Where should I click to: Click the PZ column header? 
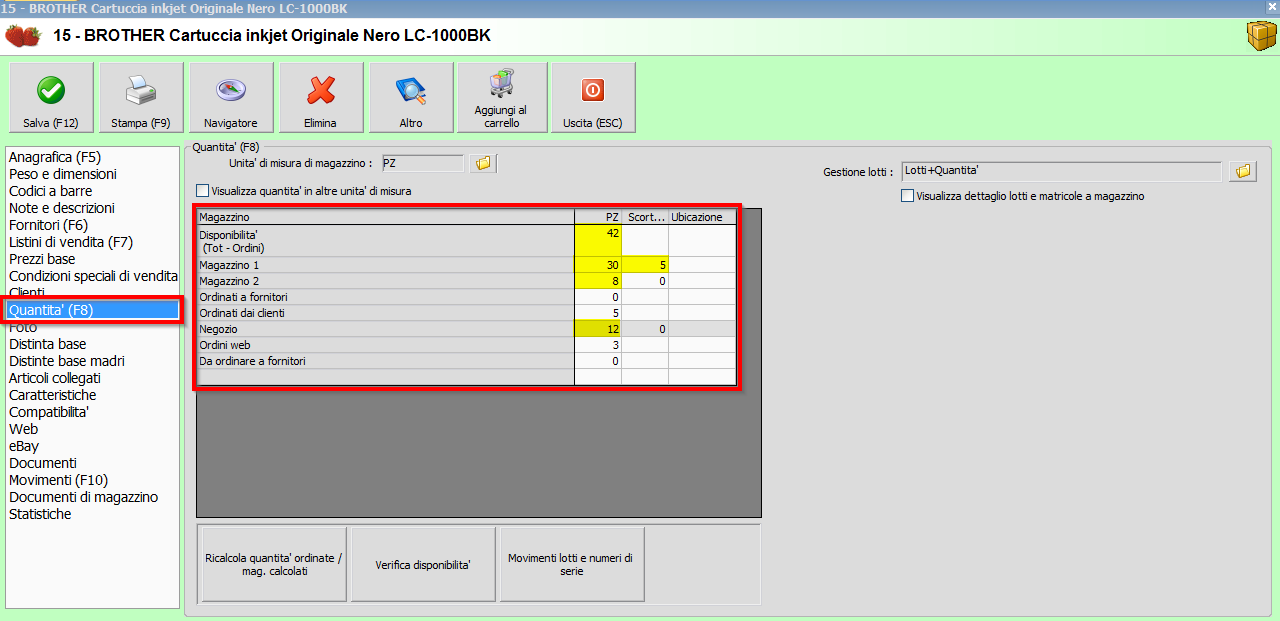[x=598, y=217]
